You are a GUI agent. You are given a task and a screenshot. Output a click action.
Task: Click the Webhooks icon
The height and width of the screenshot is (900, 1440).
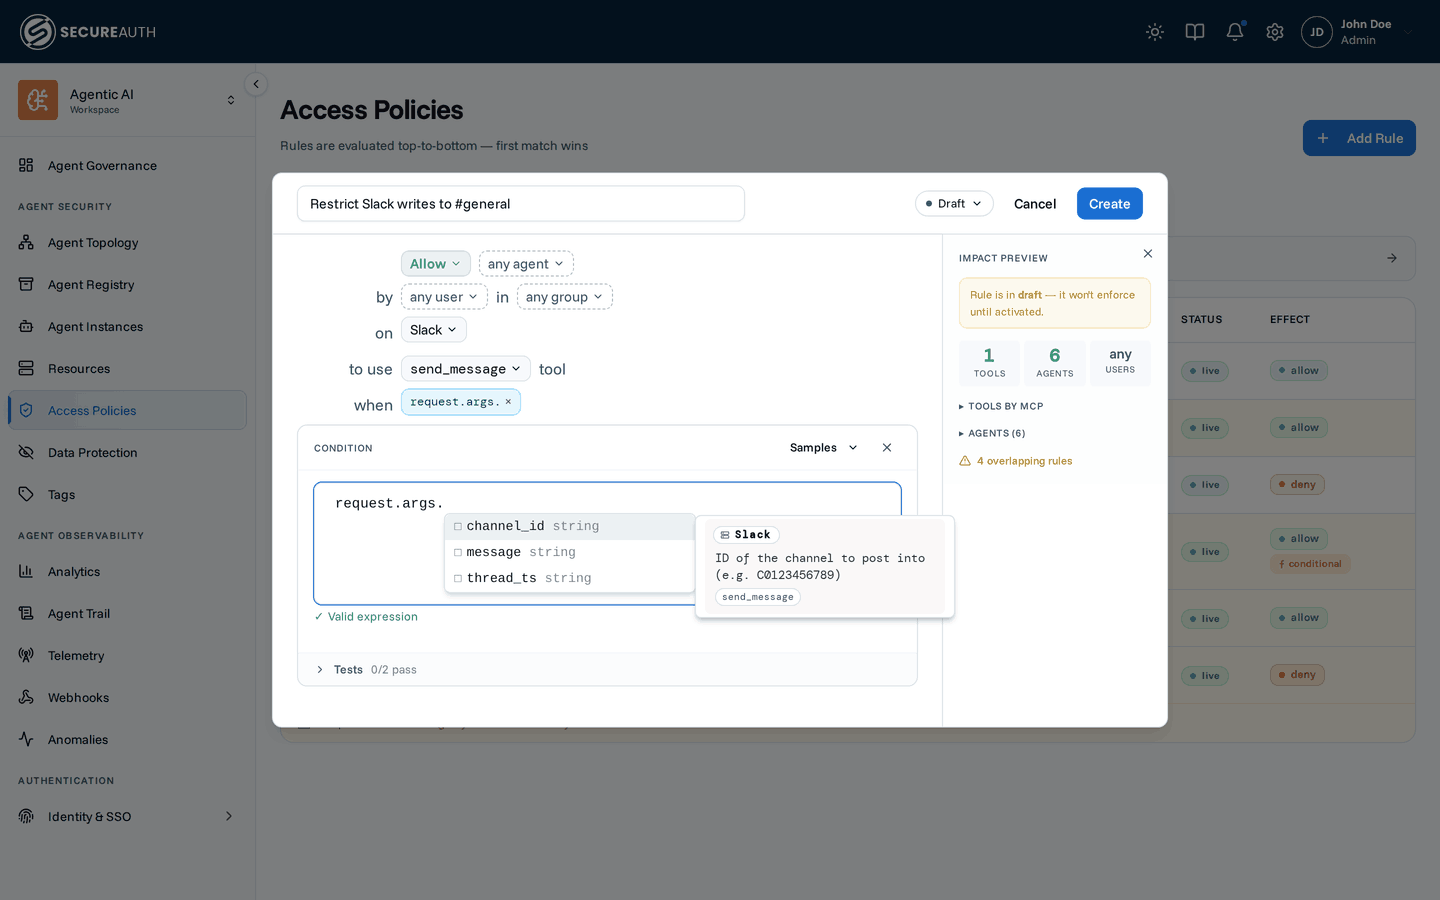click(26, 697)
